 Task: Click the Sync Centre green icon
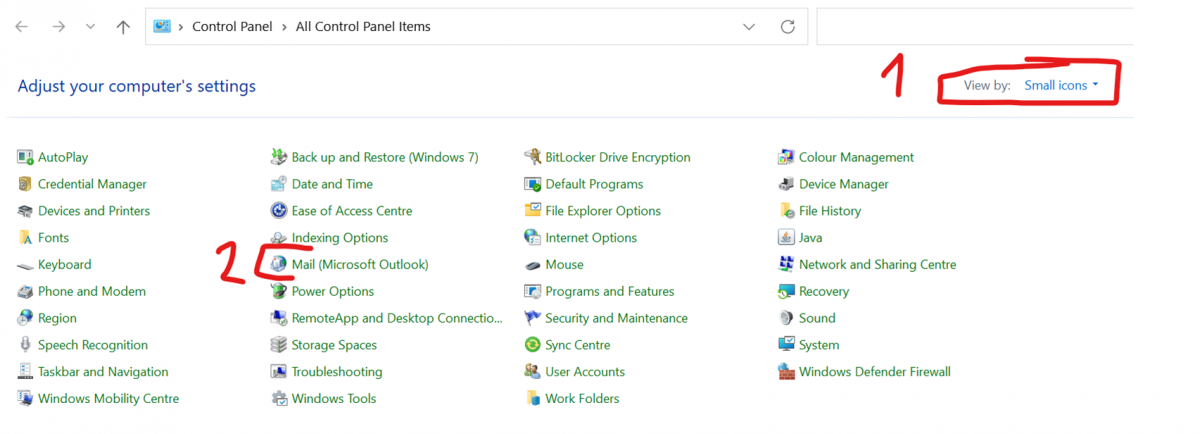pos(533,345)
